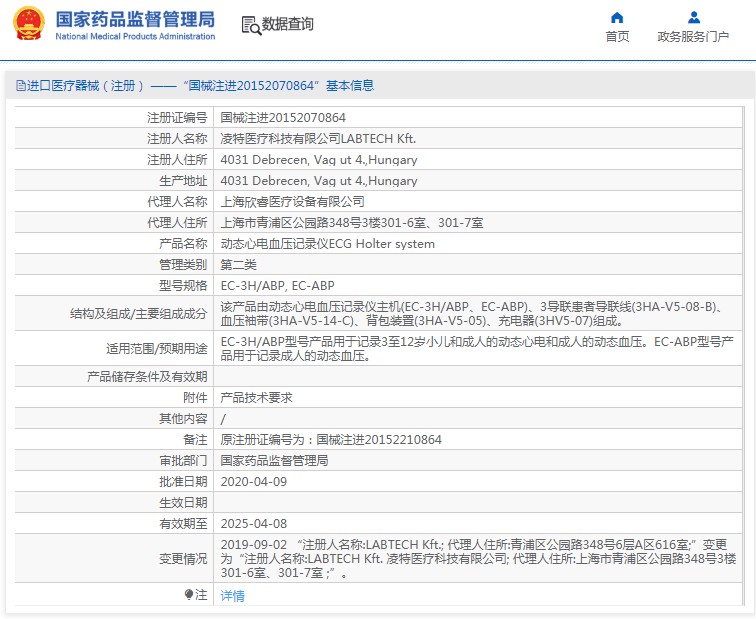Click registration number value 国械注进20152070864

click(x=283, y=118)
